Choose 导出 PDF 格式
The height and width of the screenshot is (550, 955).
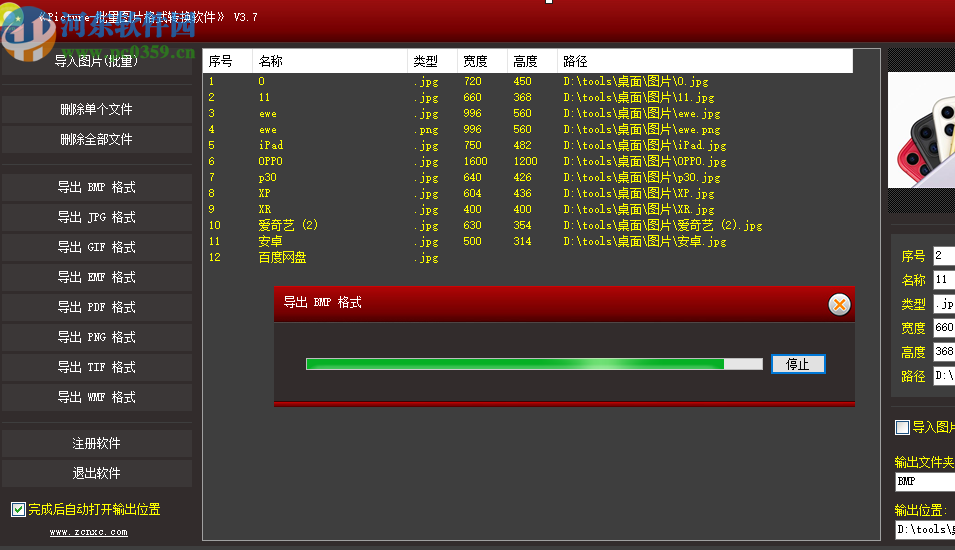(x=97, y=308)
